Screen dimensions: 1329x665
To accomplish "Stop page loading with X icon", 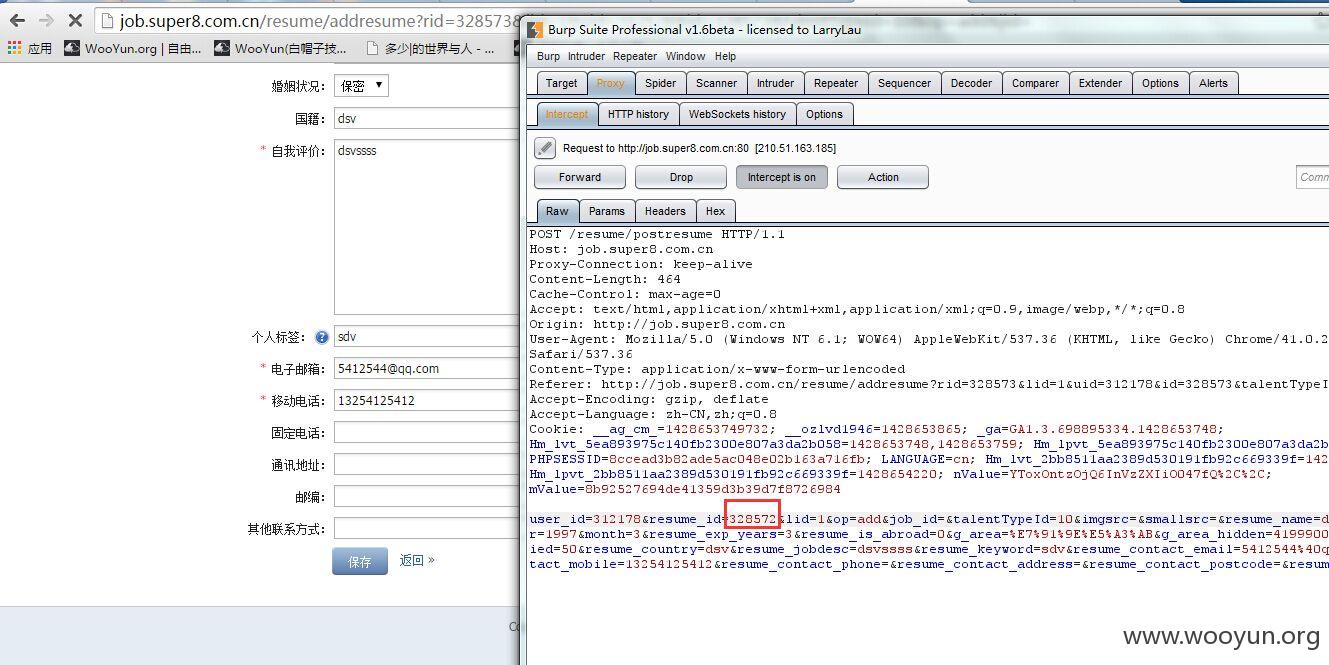I will (x=75, y=20).
